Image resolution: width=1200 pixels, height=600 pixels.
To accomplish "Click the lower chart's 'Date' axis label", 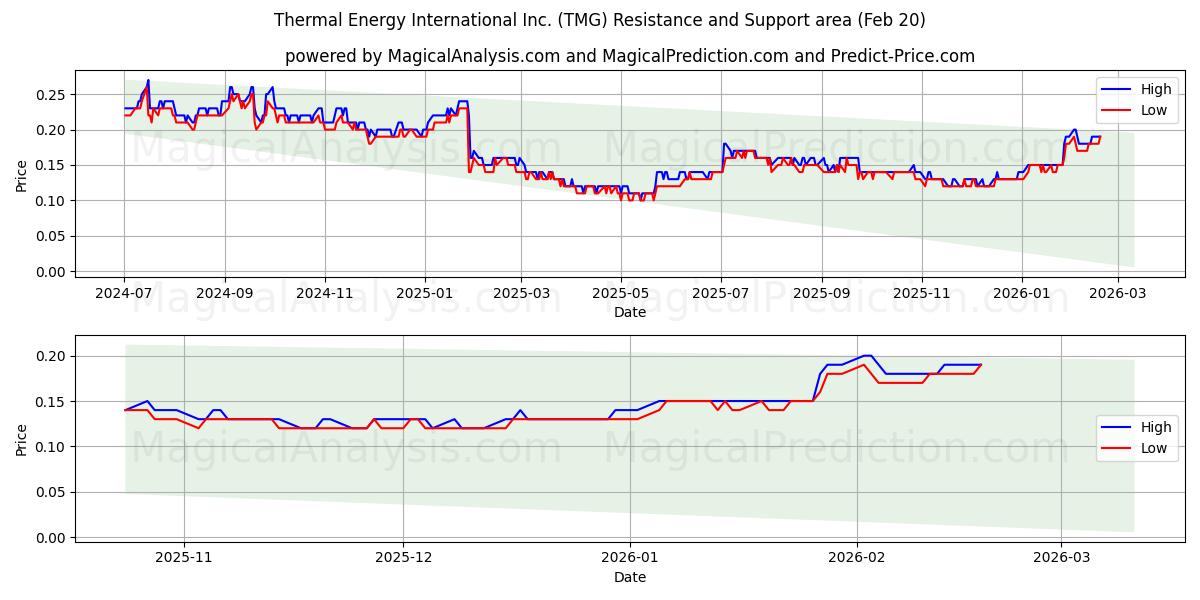I will coord(630,577).
